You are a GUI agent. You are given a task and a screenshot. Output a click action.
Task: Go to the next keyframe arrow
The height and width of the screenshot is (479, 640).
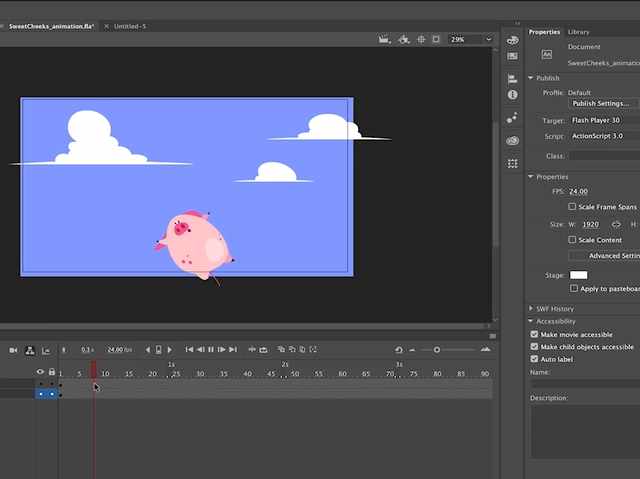click(x=170, y=350)
